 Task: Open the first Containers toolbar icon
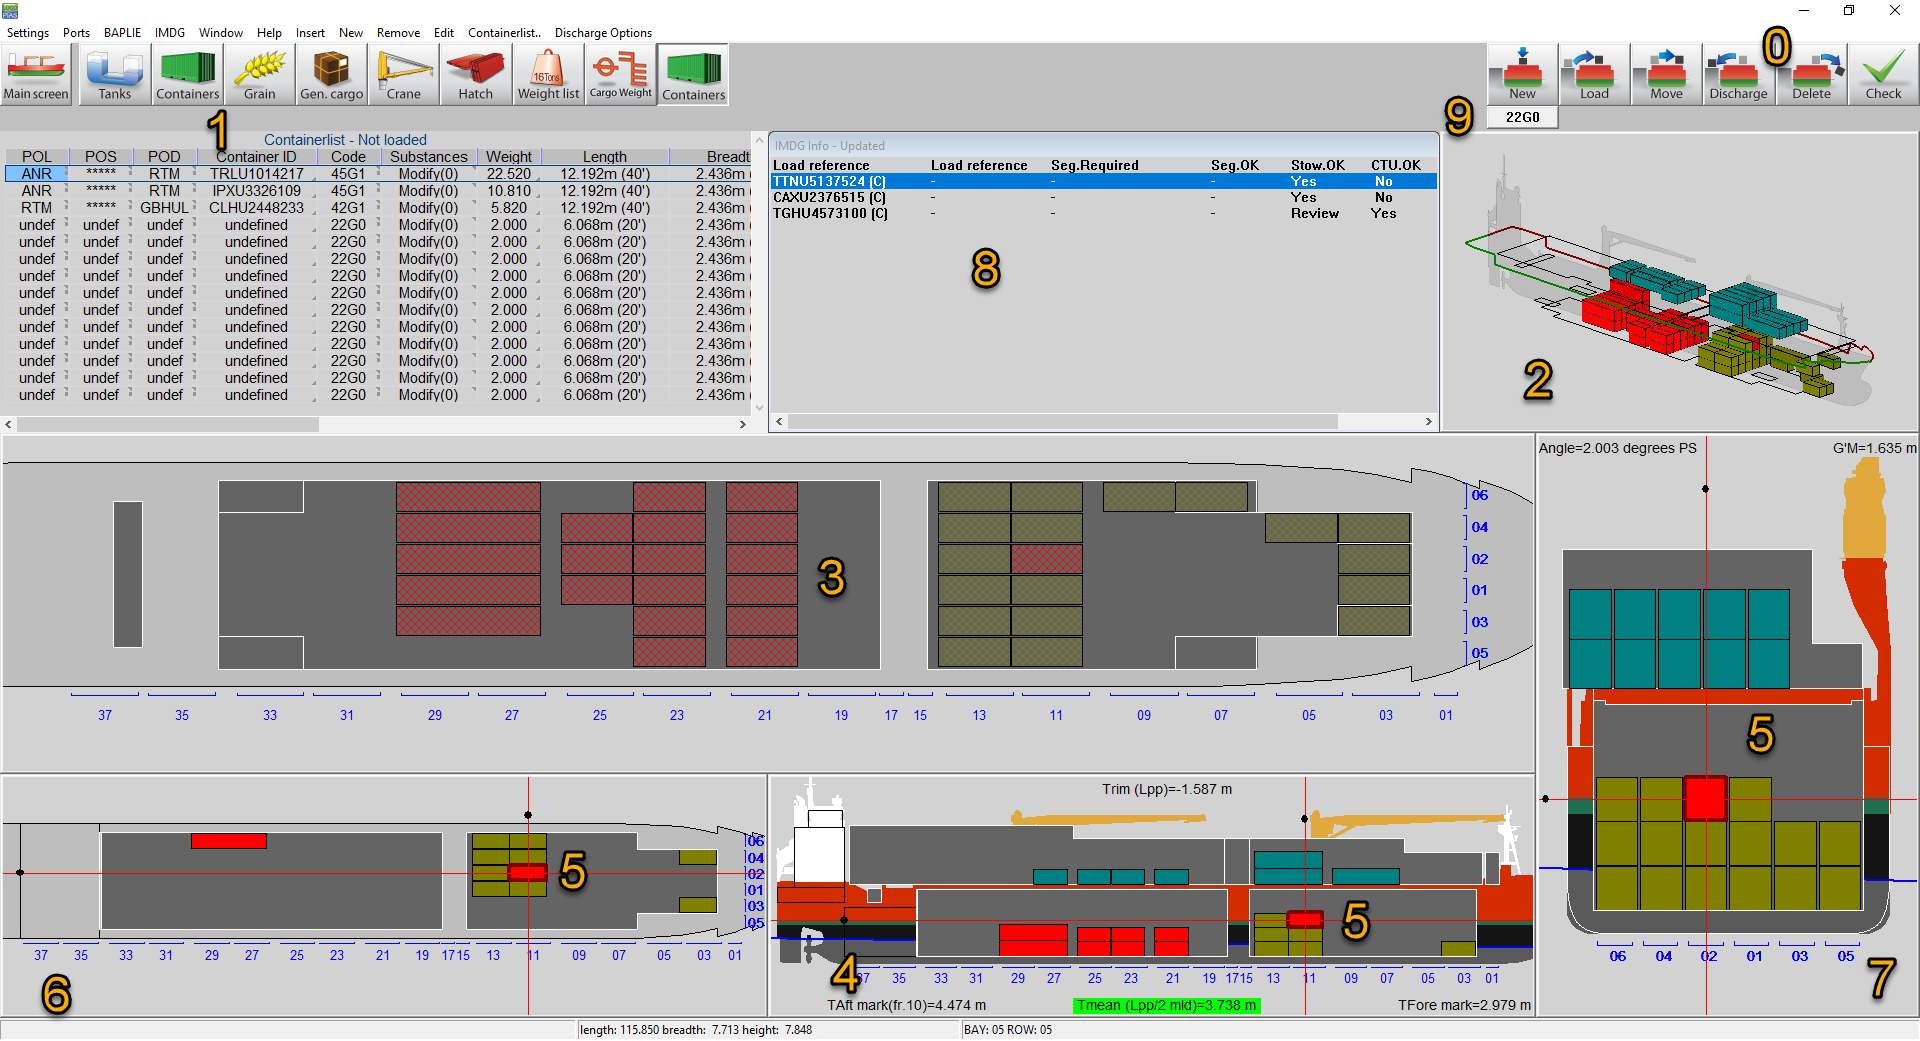187,74
